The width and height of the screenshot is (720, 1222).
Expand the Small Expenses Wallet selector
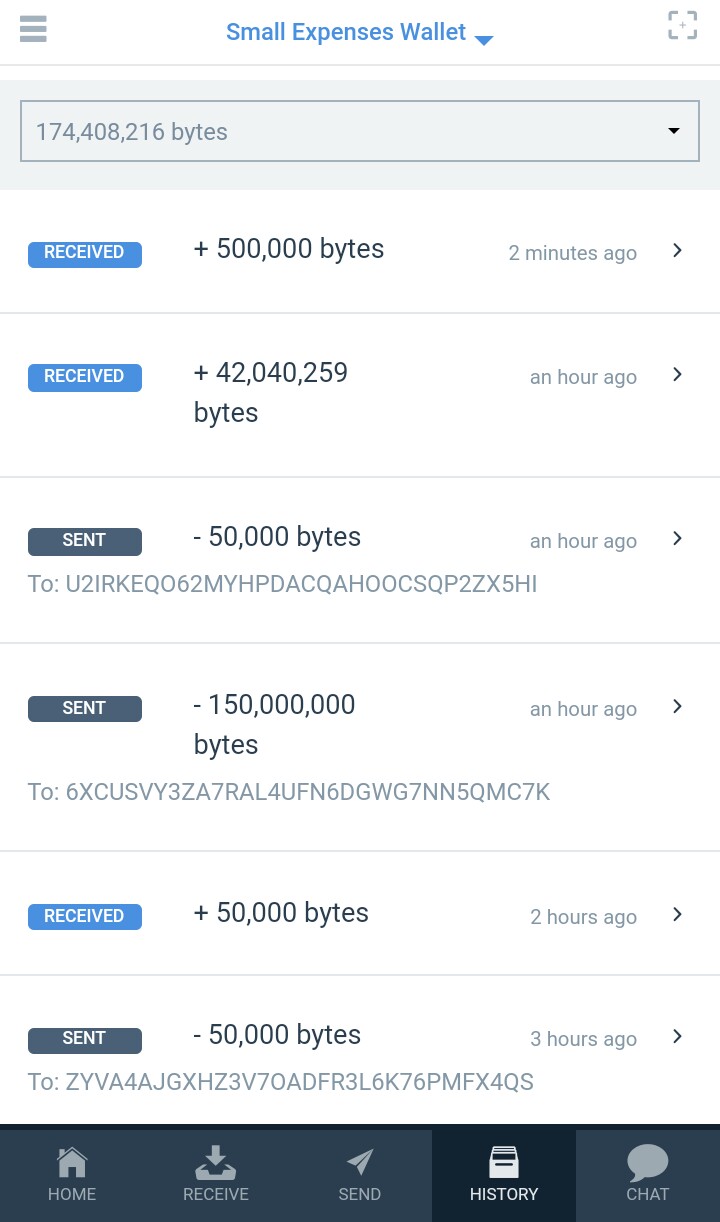484,40
